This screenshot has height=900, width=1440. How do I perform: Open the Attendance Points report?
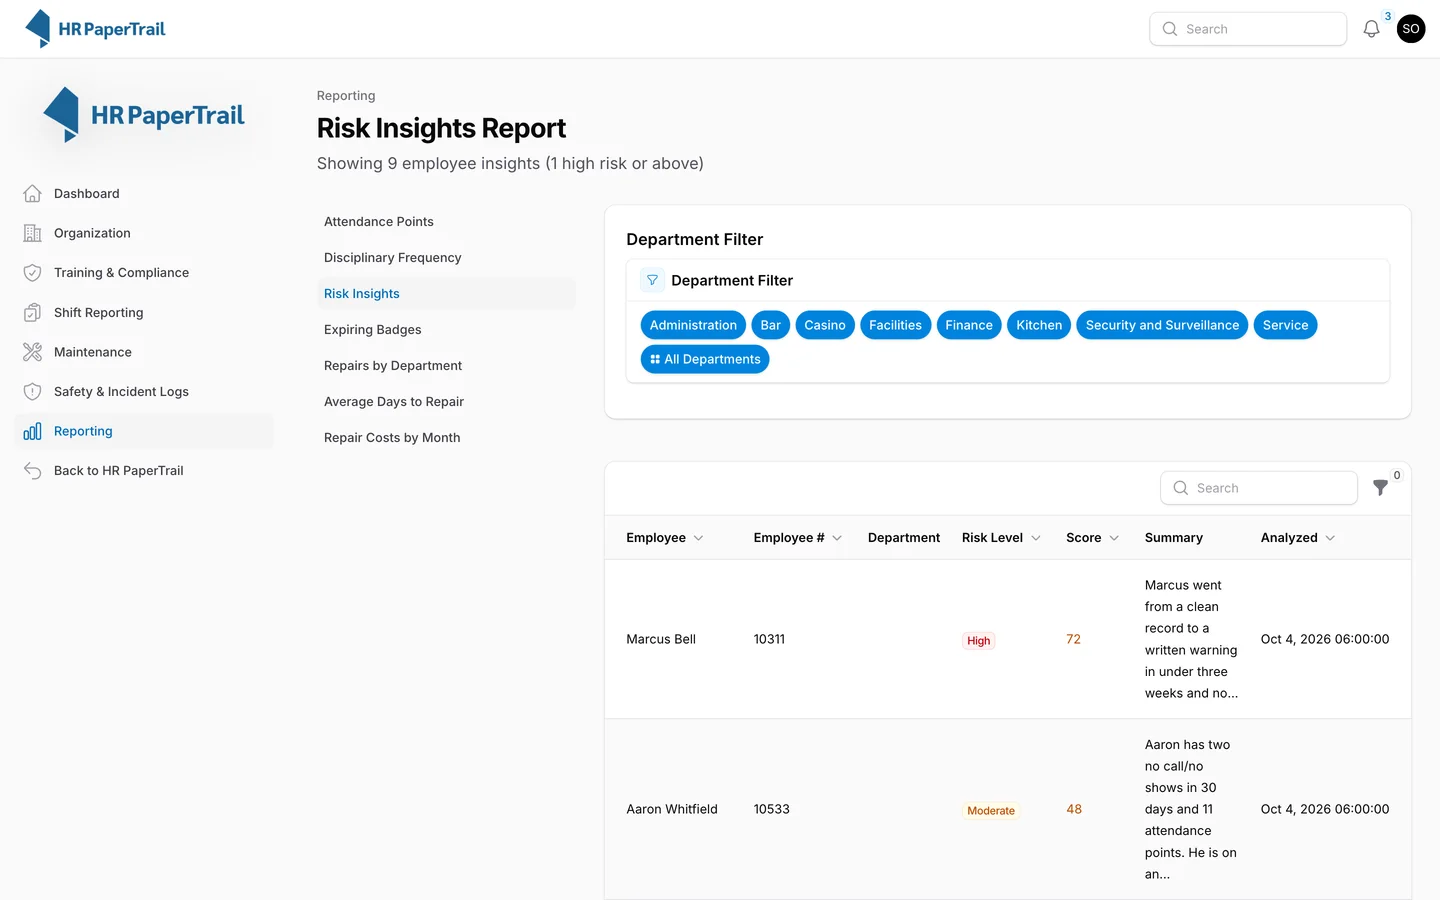(x=446, y=222)
